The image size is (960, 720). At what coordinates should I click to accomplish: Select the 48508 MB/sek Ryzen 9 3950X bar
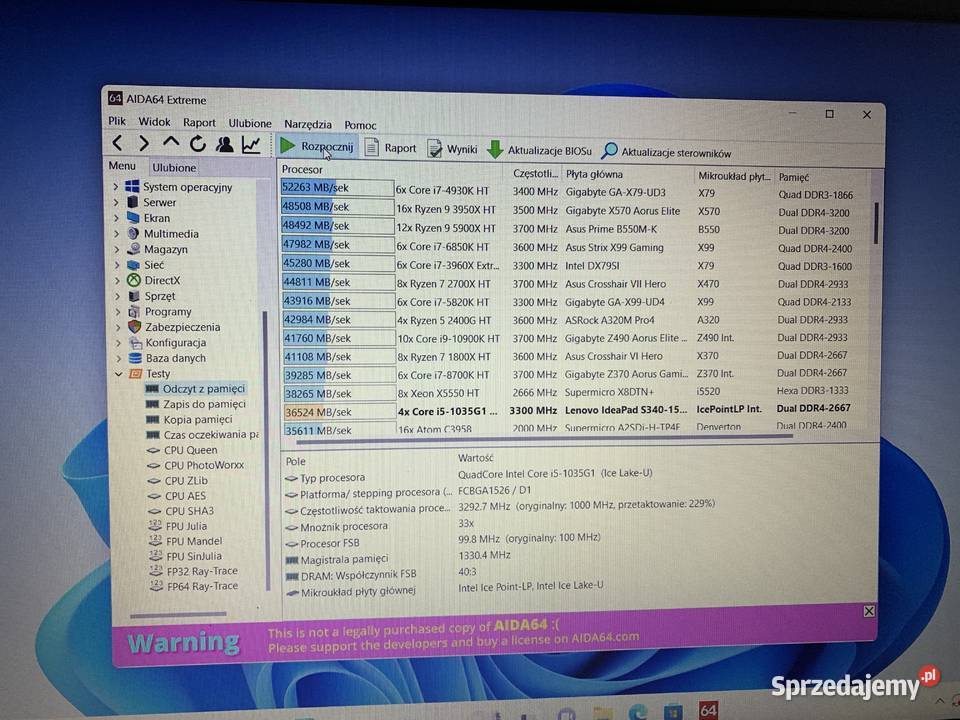[337, 207]
